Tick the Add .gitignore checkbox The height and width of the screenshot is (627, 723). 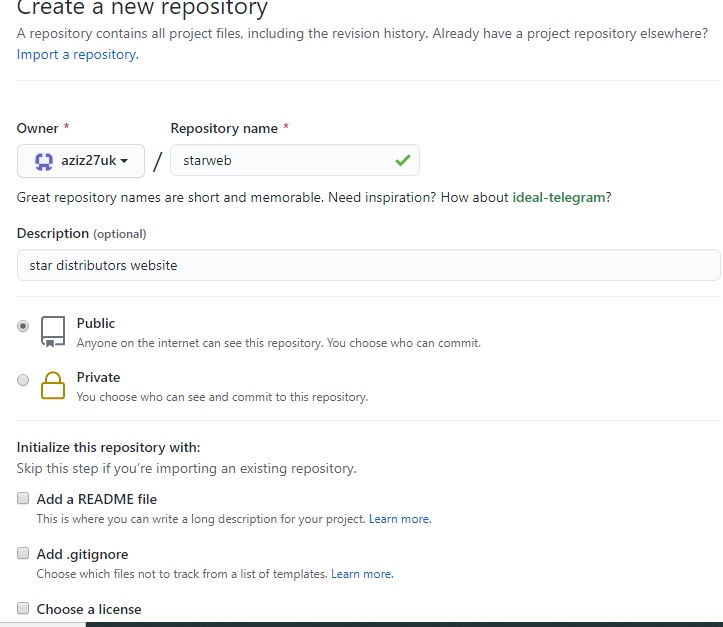23,553
